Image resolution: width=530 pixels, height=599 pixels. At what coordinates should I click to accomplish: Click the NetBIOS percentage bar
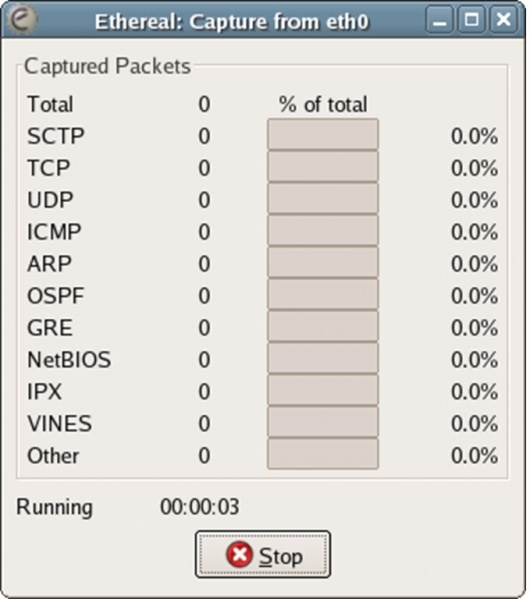tap(323, 358)
